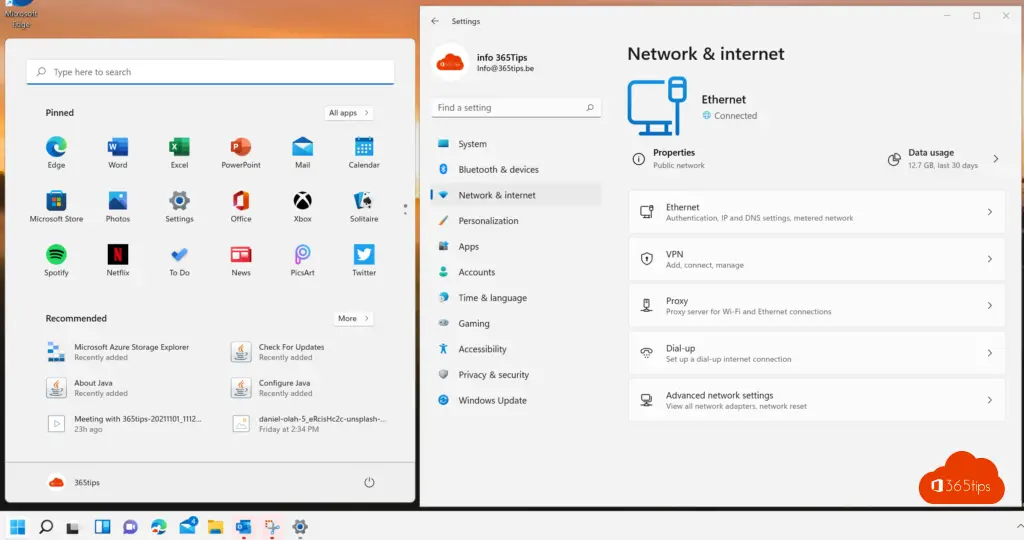The width and height of the screenshot is (1024, 540).
Task: Launch the Photos app
Action: click(x=118, y=206)
